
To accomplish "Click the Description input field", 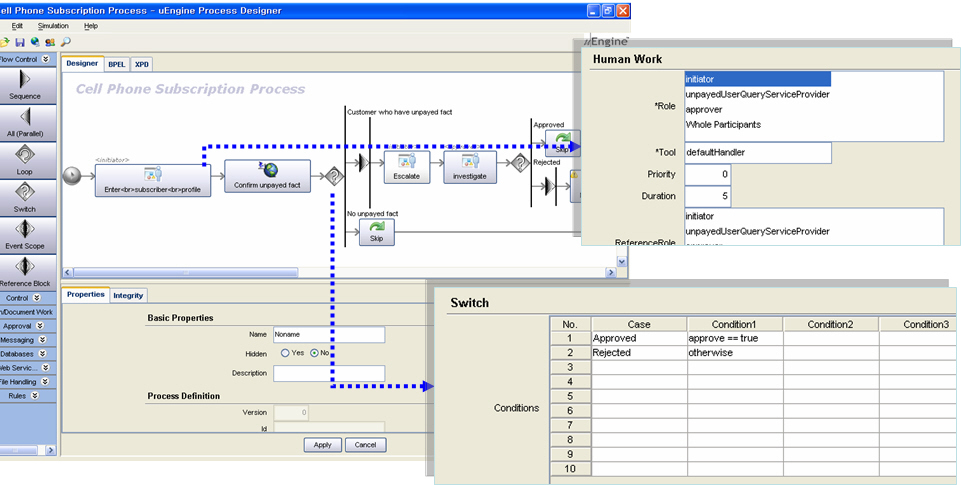I will coord(329,373).
